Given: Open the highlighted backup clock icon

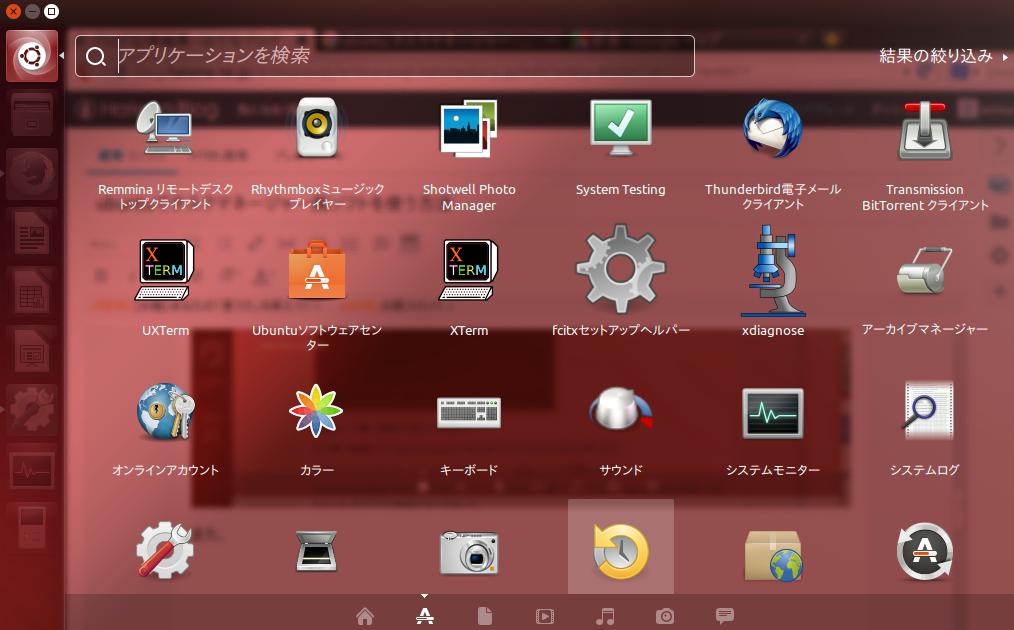Looking at the screenshot, I should pyautogui.click(x=621, y=551).
